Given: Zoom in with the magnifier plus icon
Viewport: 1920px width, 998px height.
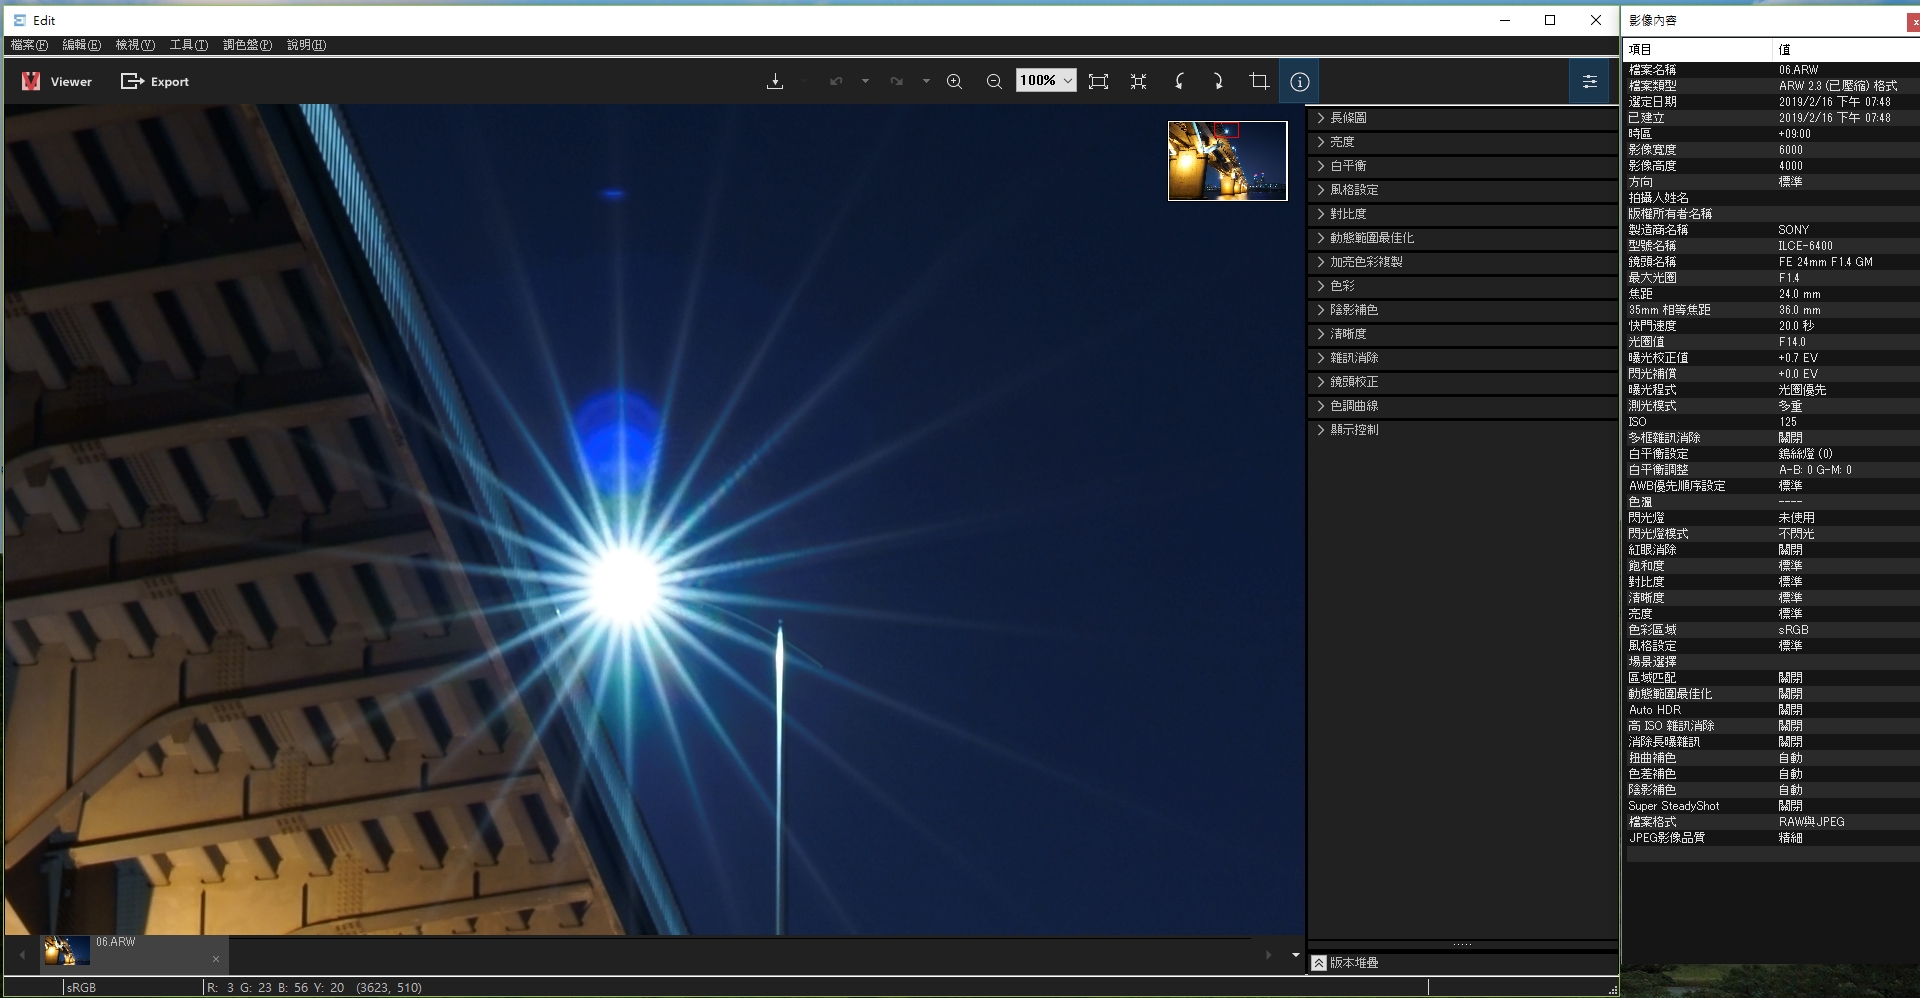Looking at the screenshot, I should click(955, 82).
